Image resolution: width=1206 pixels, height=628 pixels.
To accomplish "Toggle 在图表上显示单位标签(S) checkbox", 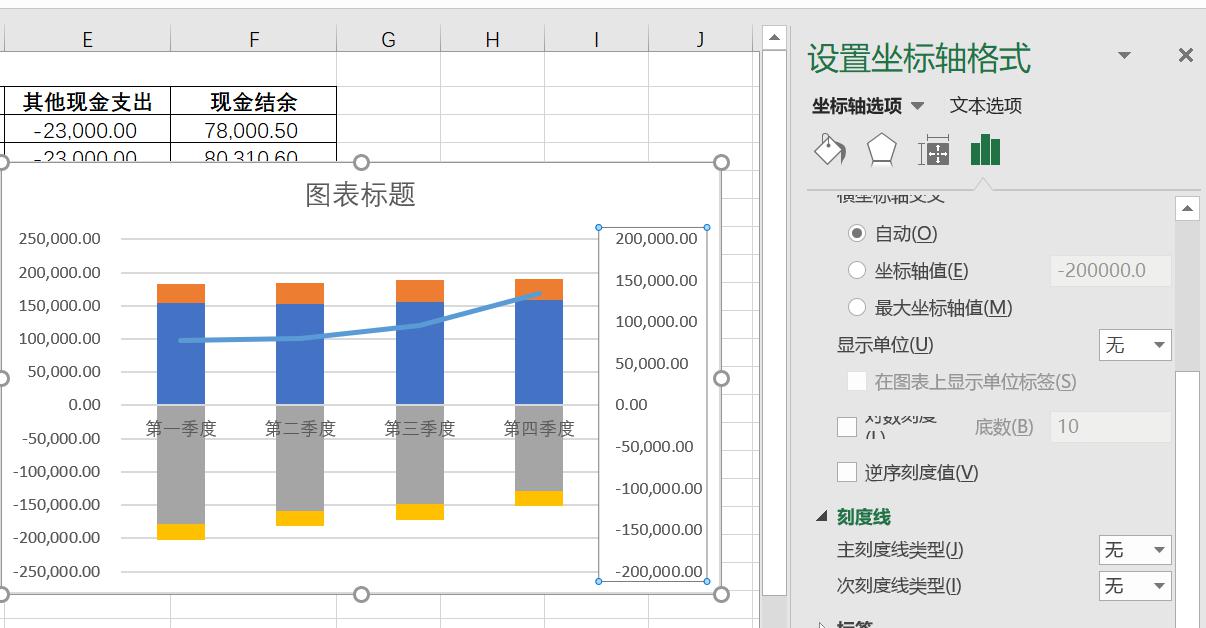I will (856, 381).
